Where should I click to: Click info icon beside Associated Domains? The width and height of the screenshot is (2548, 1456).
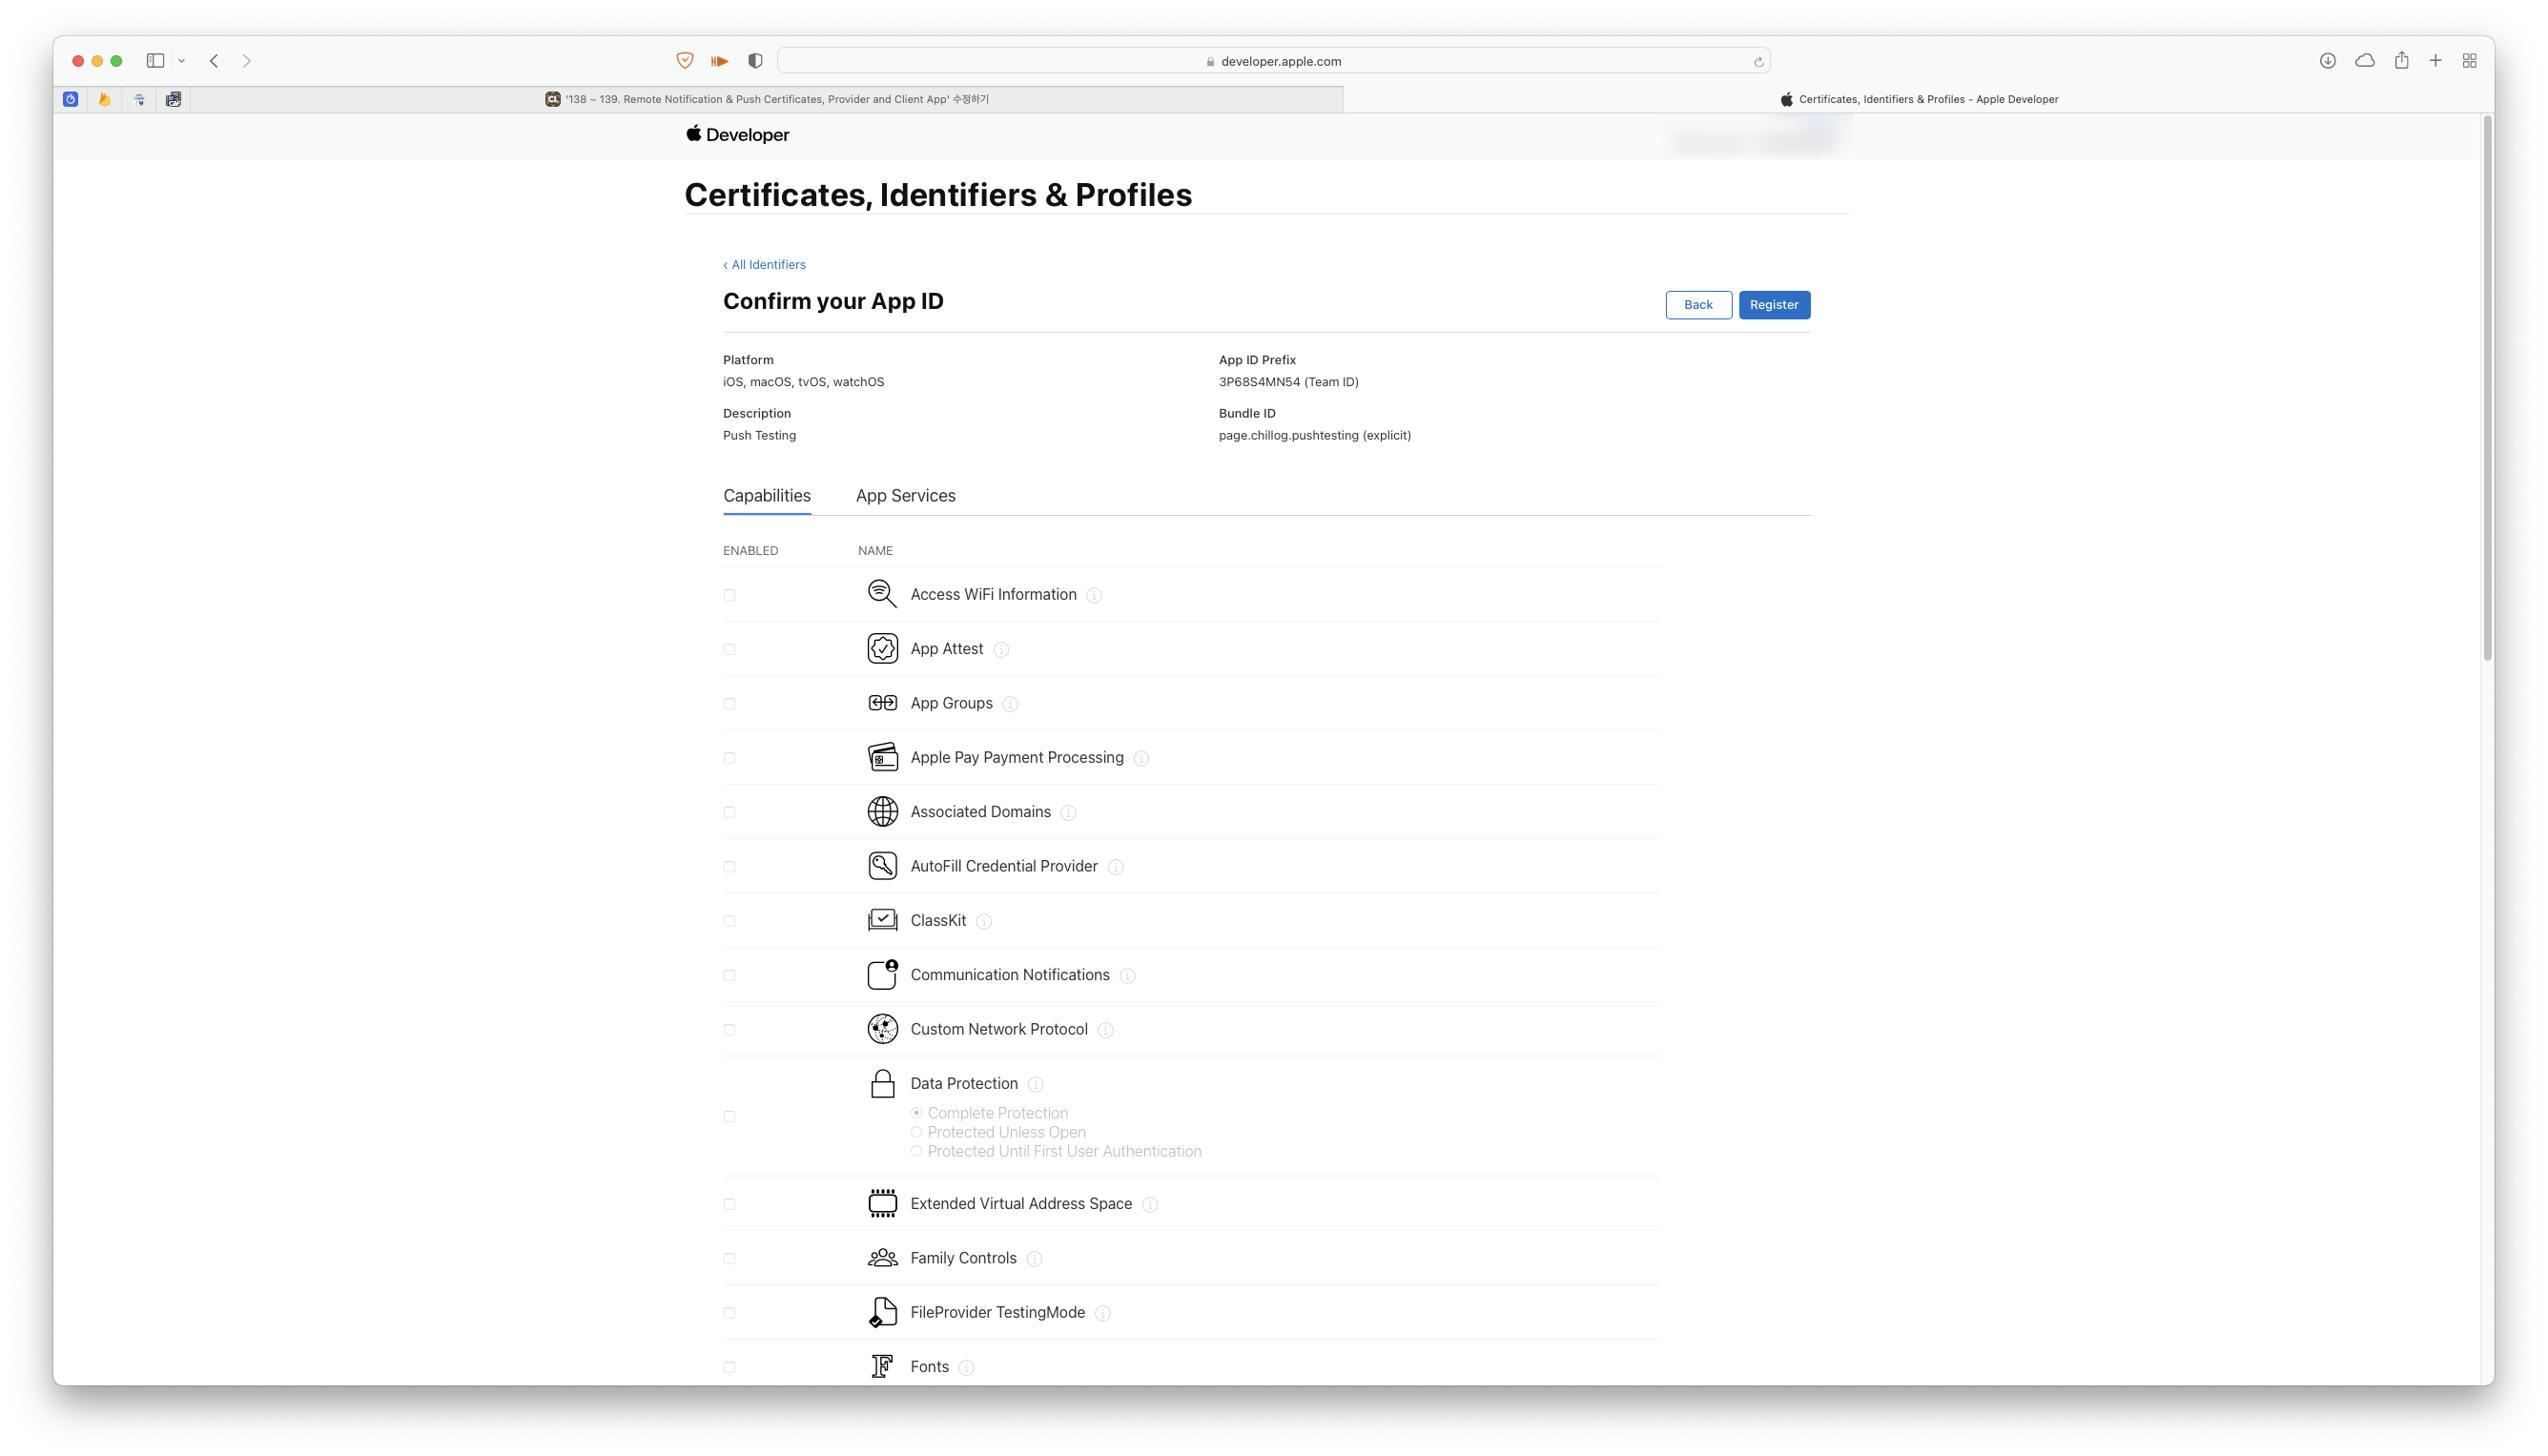coord(1068,813)
